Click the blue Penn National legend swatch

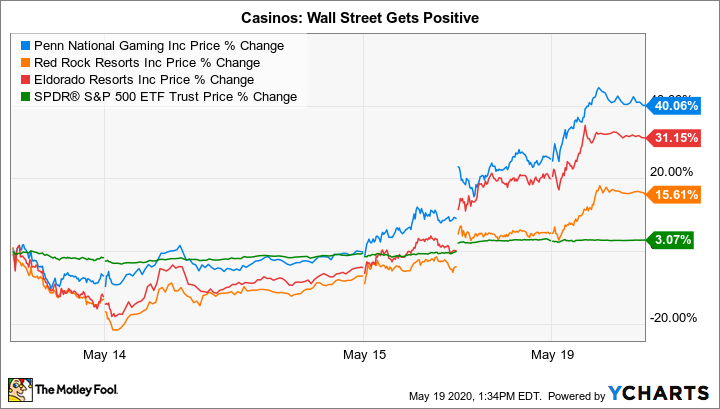(x=25, y=46)
